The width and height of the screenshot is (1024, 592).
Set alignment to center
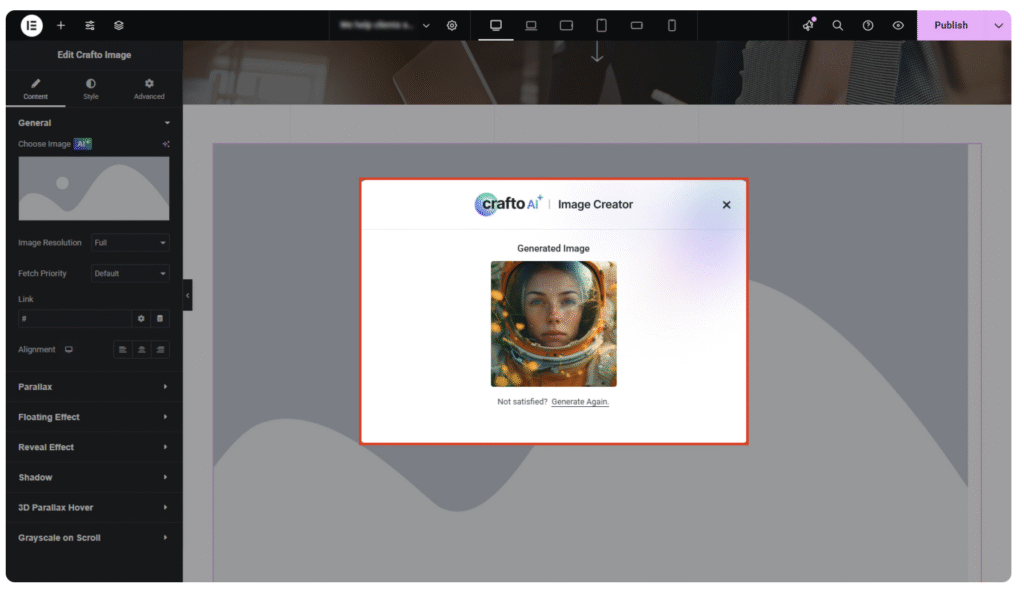(x=142, y=350)
